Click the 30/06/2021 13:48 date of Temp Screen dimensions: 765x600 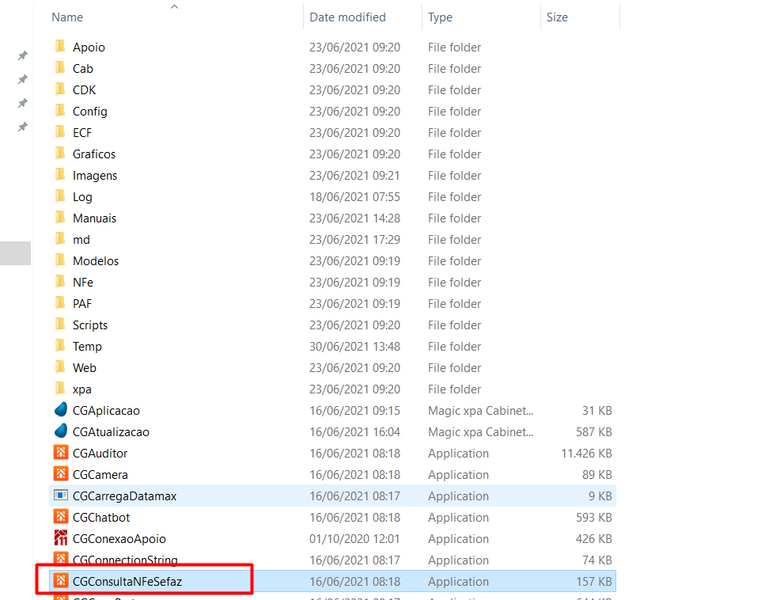pos(355,346)
